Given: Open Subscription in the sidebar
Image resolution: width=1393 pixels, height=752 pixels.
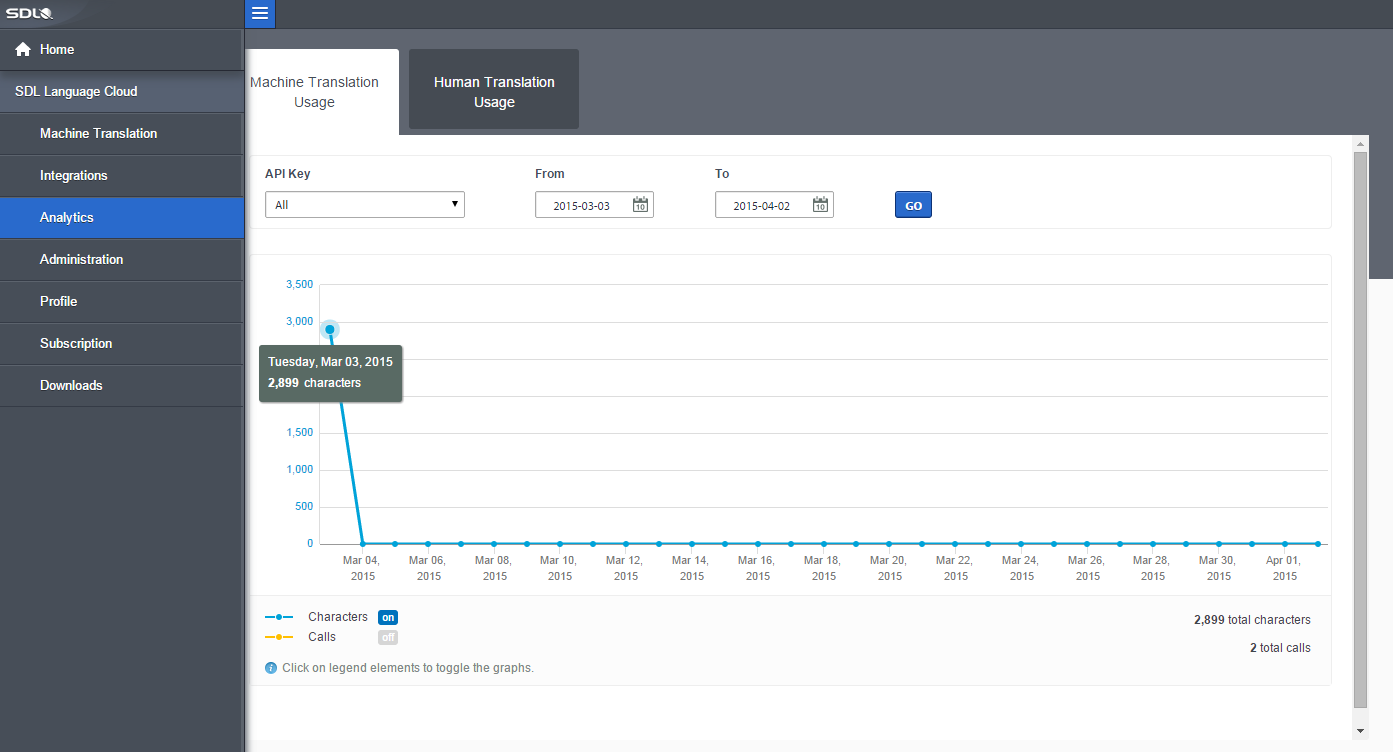Looking at the screenshot, I should pyautogui.click(x=76, y=343).
